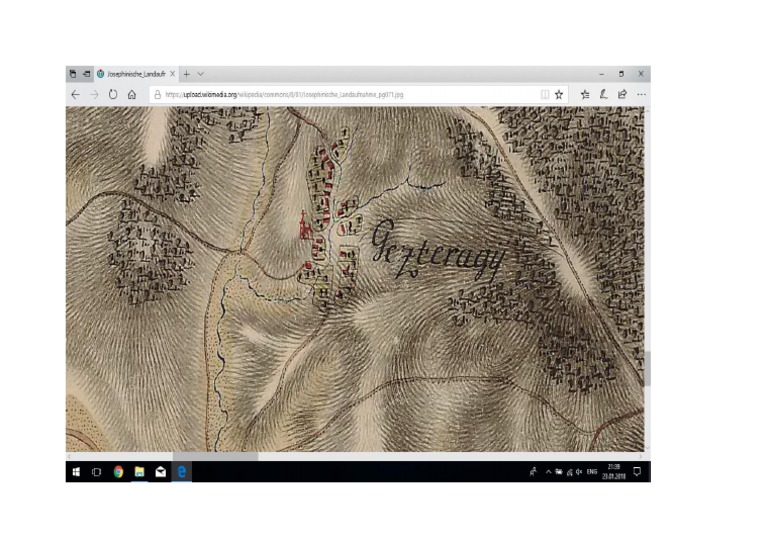Change ENG input language
Viewport: 768px width, 543px height.
pyautogui.click(x=592, y=472)
